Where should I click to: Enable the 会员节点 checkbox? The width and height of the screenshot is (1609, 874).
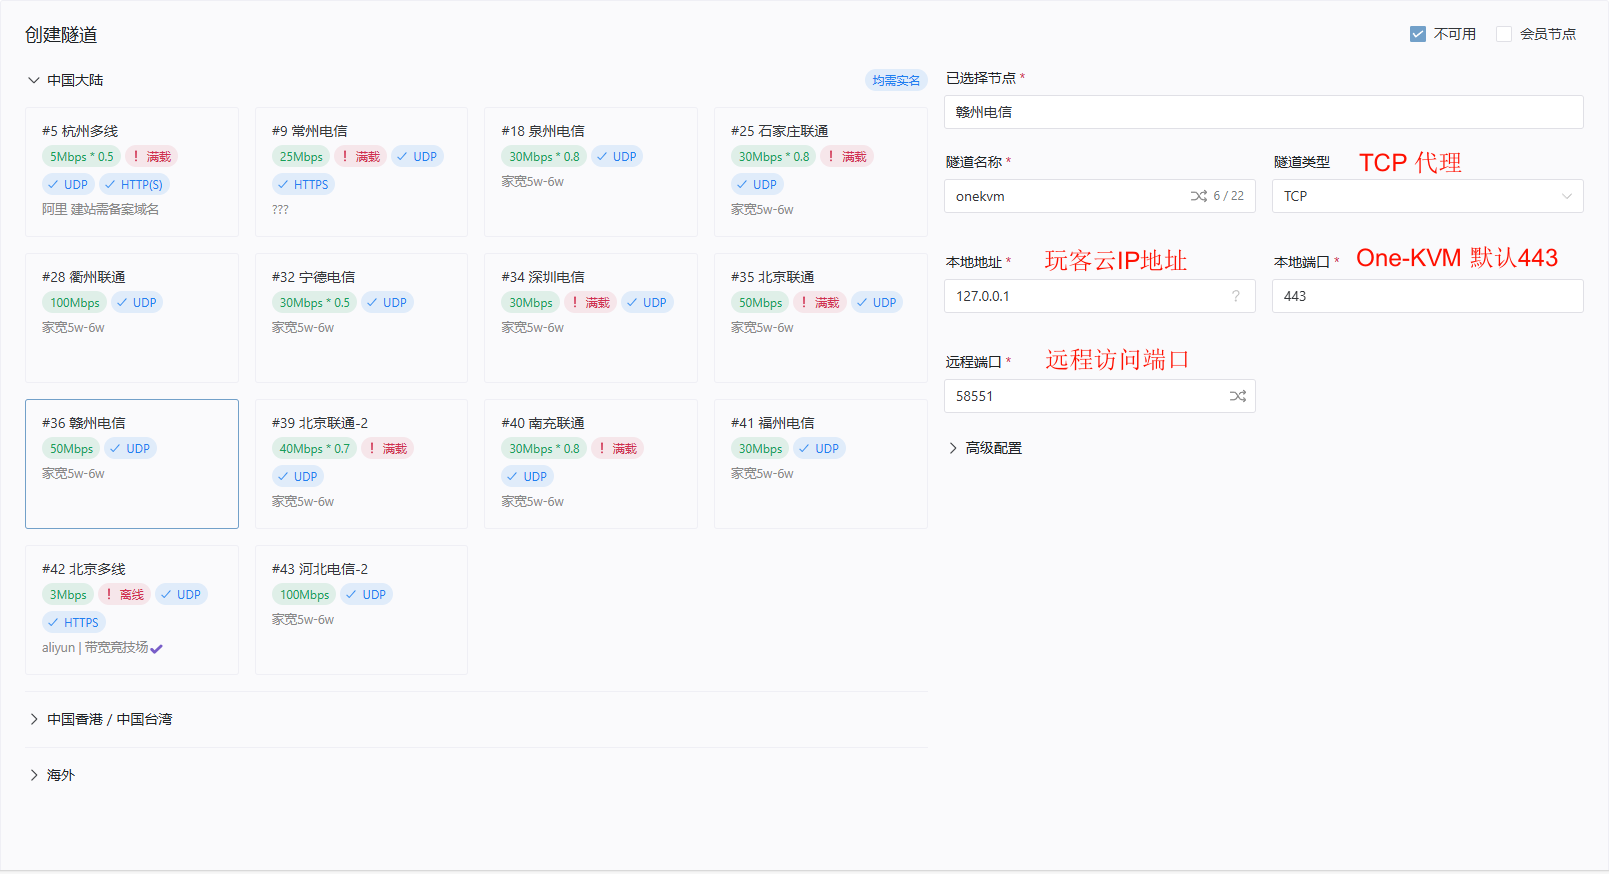coord(1504,34)
